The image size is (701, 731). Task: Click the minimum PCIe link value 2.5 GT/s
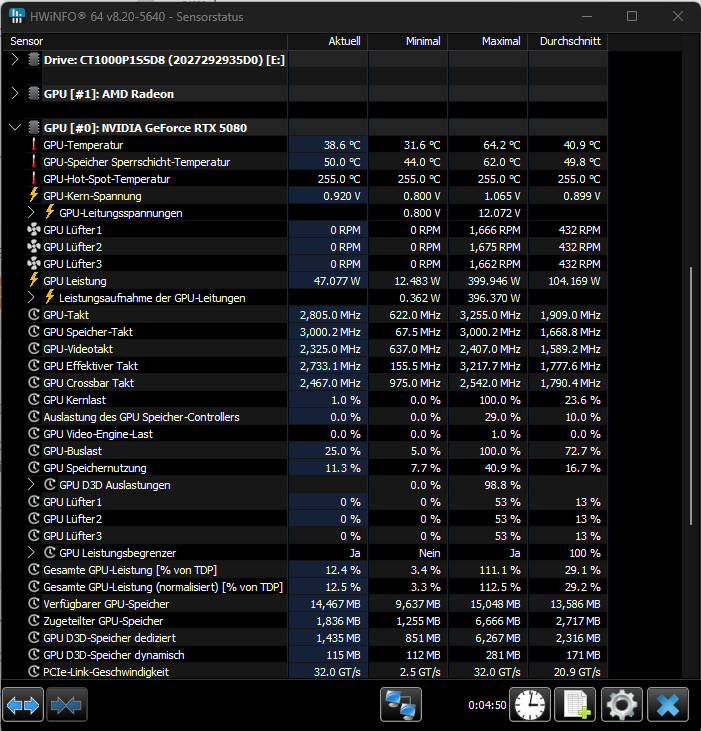click(x=420, y=672)
